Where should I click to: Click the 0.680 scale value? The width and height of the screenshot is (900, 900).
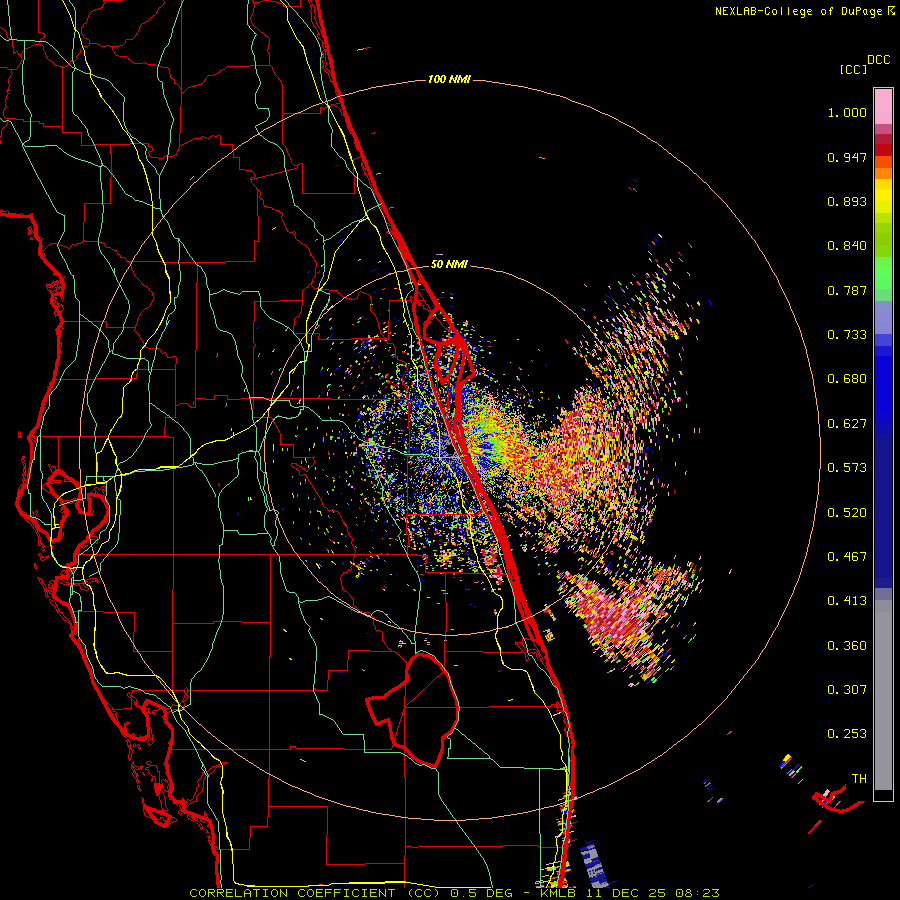847,379
